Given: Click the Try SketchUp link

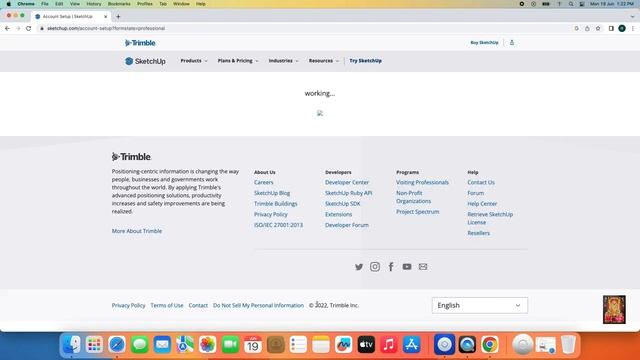Looking at the screenshot, I should [365, 61].
